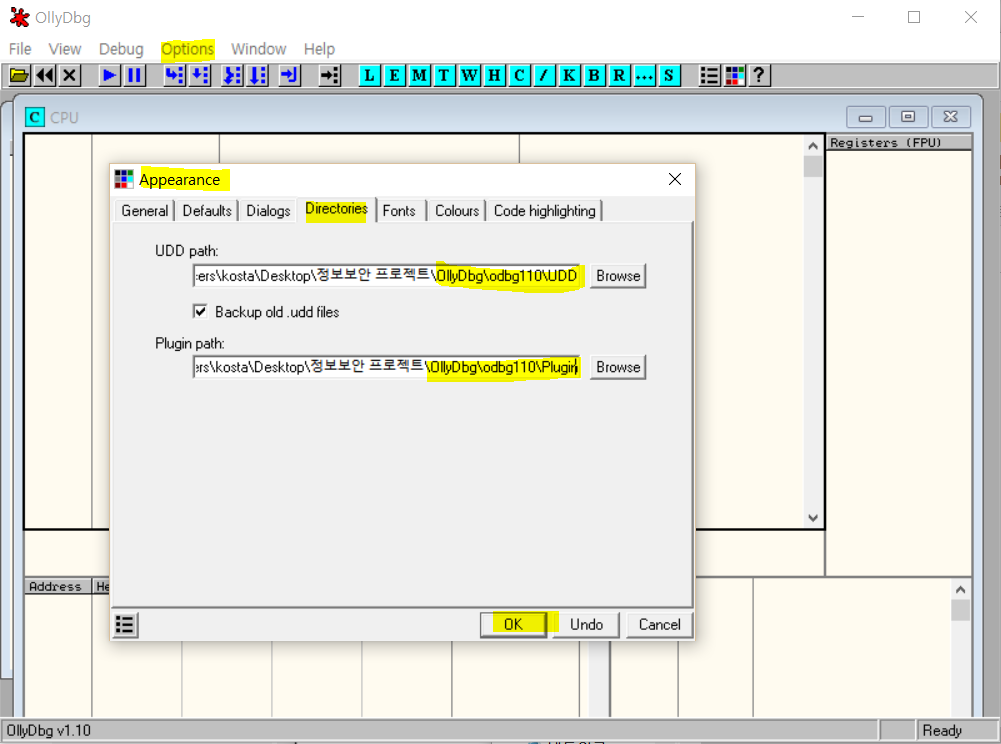
Task: Click the C icon in CPU window title
Action: (34, 118)
